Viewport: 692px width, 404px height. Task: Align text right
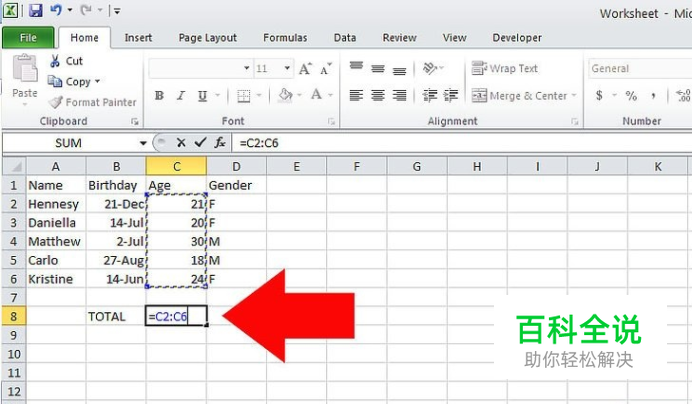pos(399,95)
